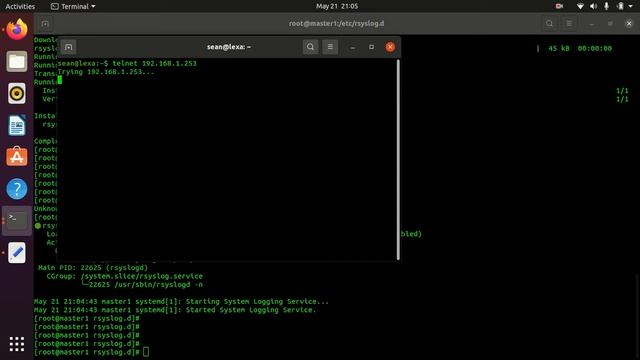
Task: Click the CGroup /system.slice/rsyslog.service line
Action: [124, 276]
